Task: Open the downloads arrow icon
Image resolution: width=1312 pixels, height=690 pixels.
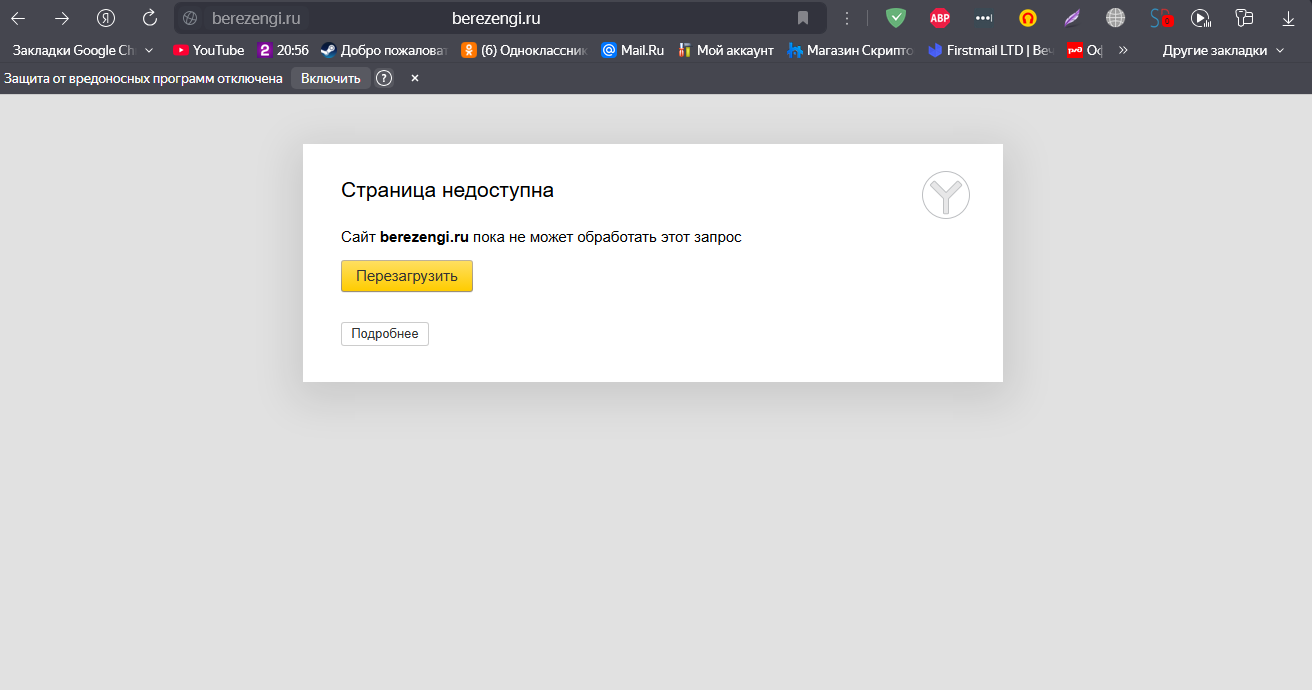Action: click(1288, 18)
